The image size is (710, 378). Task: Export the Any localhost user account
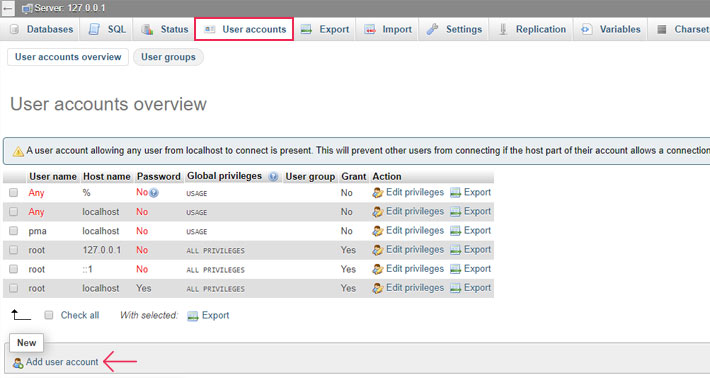pyautogui.click(x=470, y=211)
